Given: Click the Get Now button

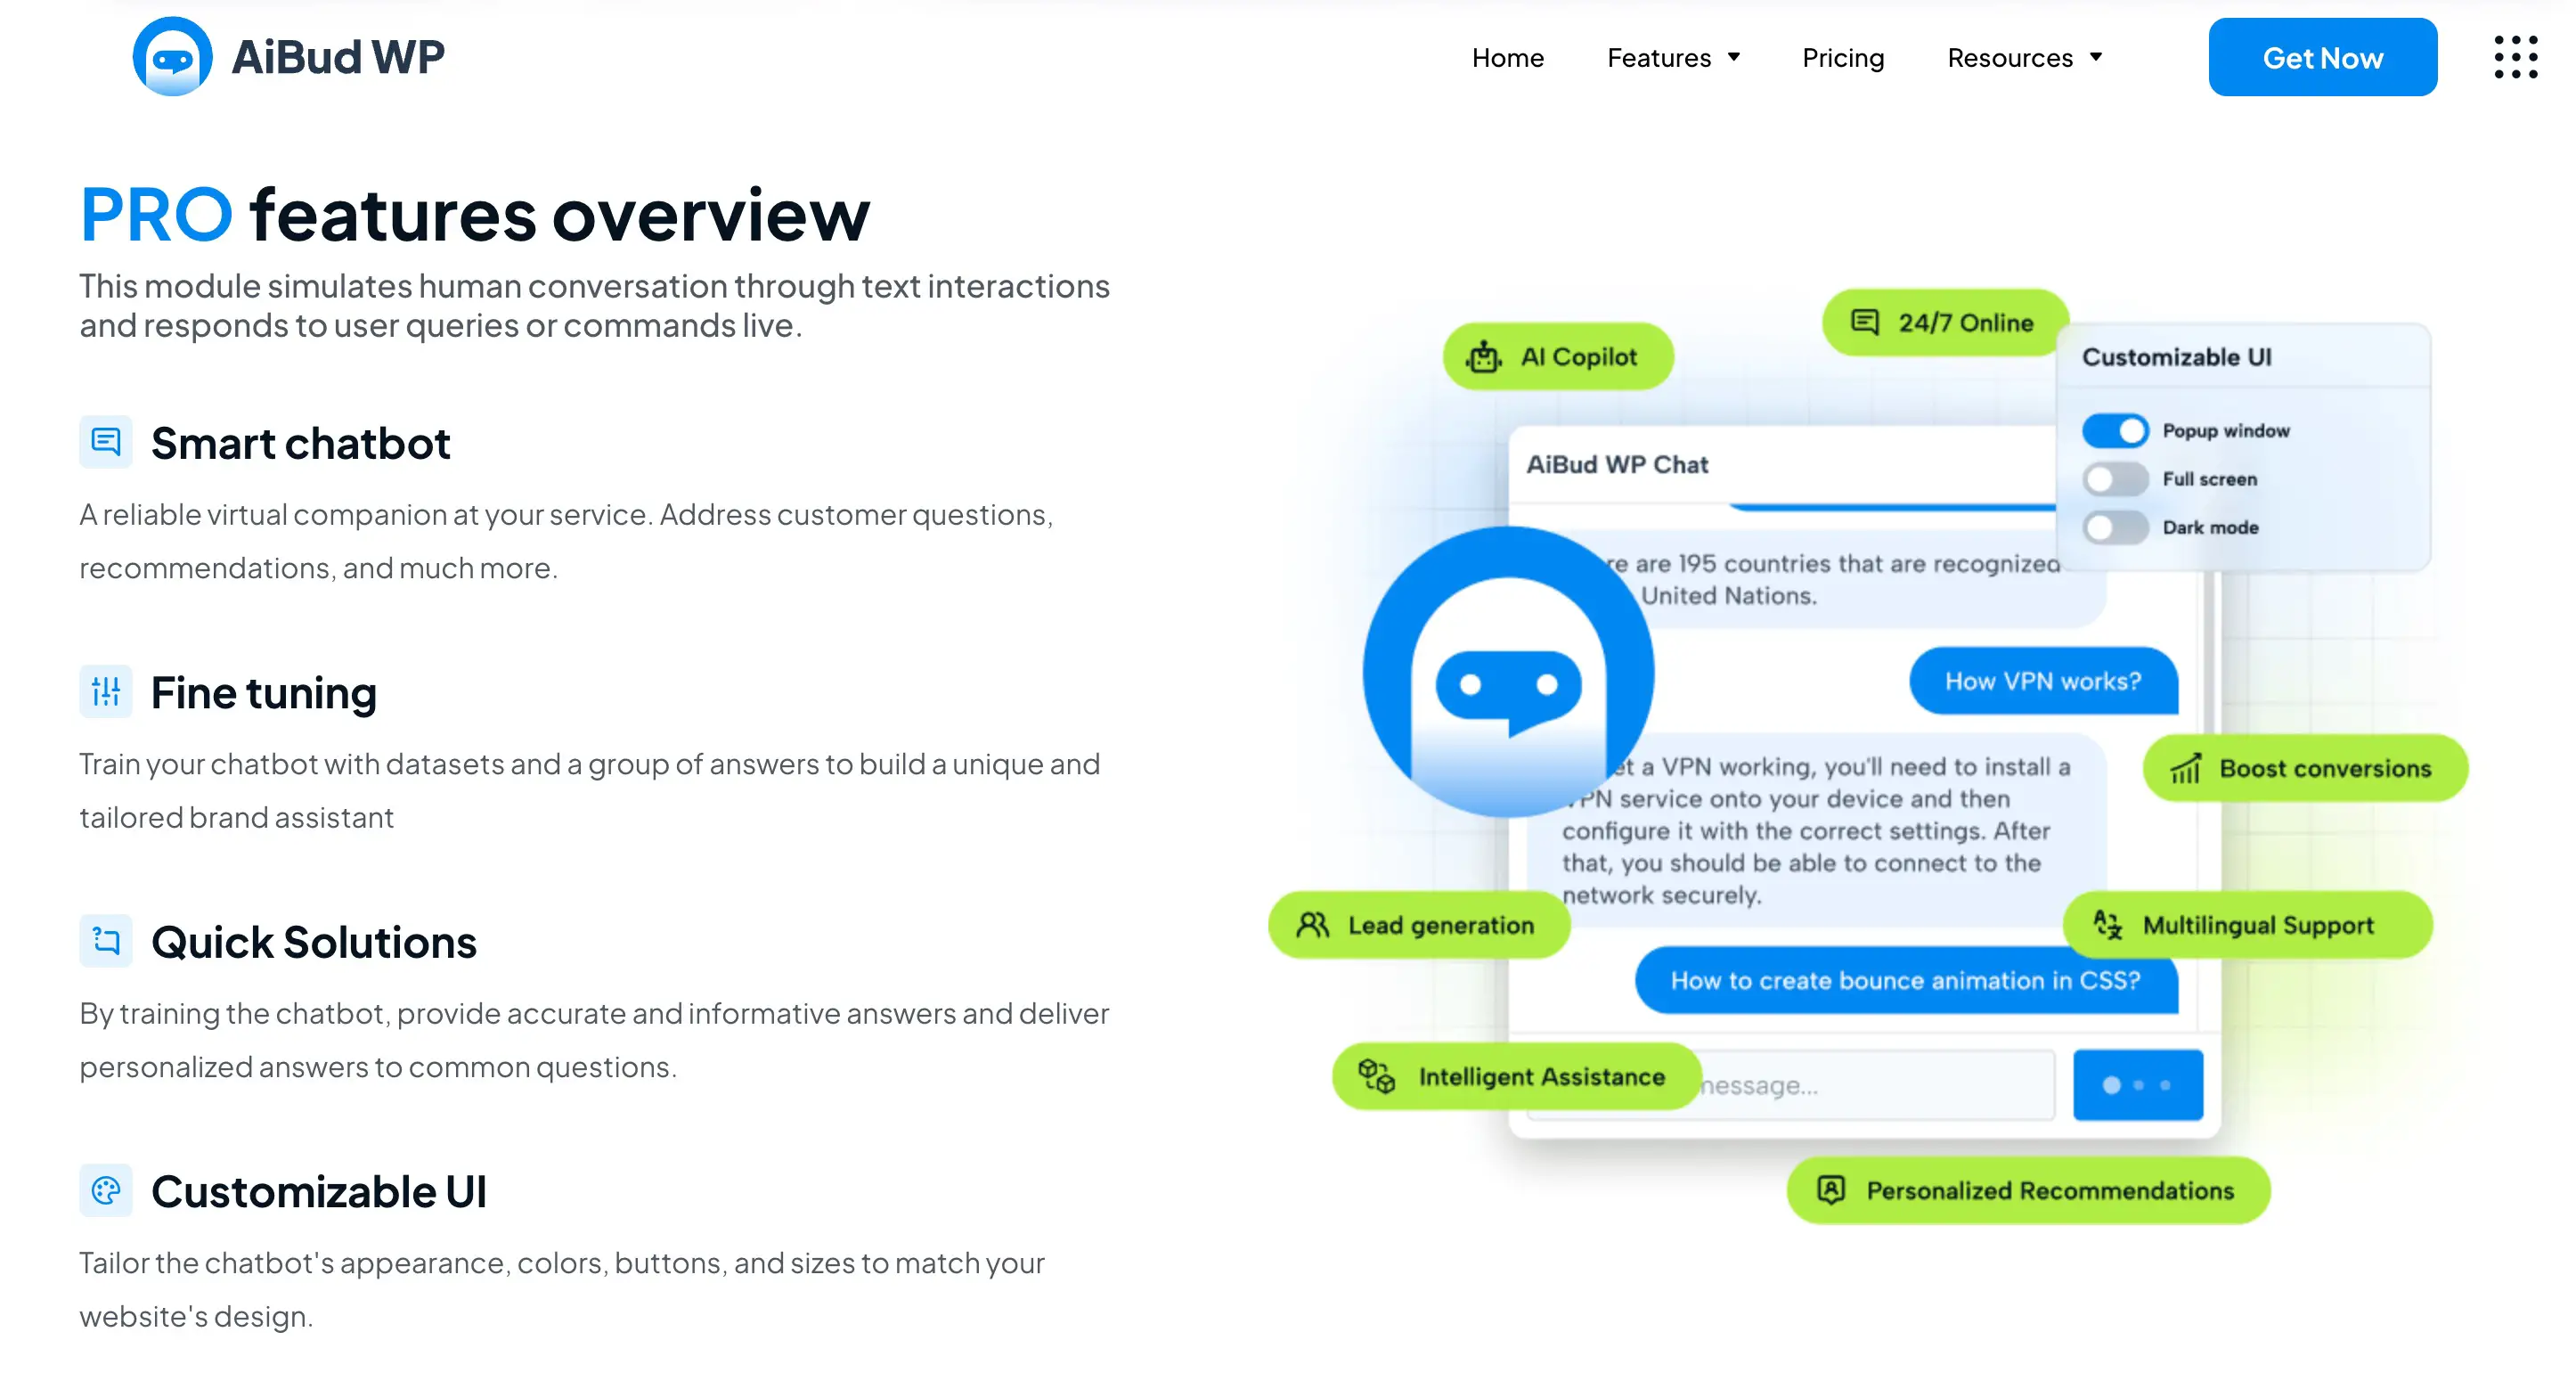Looking at the screenshot, I should tap(2322, 58).
